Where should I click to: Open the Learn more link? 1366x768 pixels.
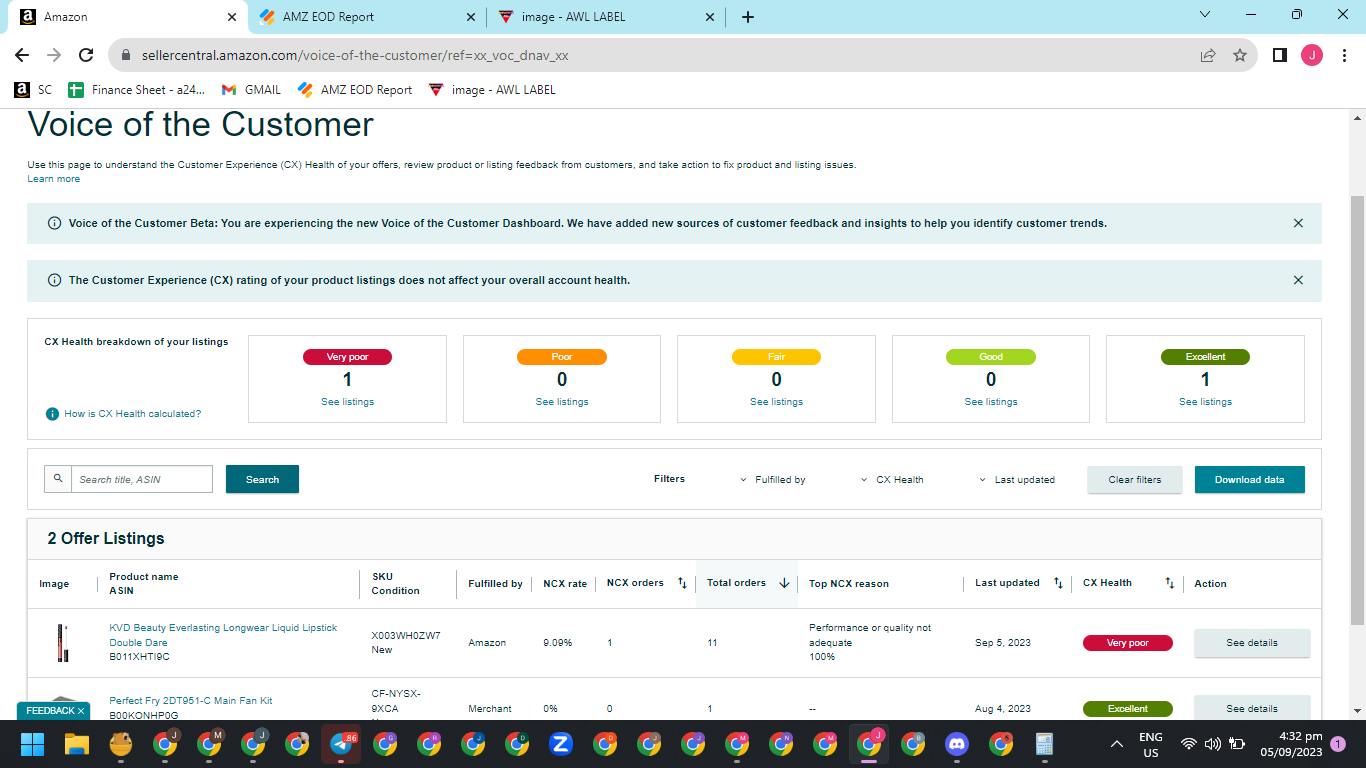54,179
